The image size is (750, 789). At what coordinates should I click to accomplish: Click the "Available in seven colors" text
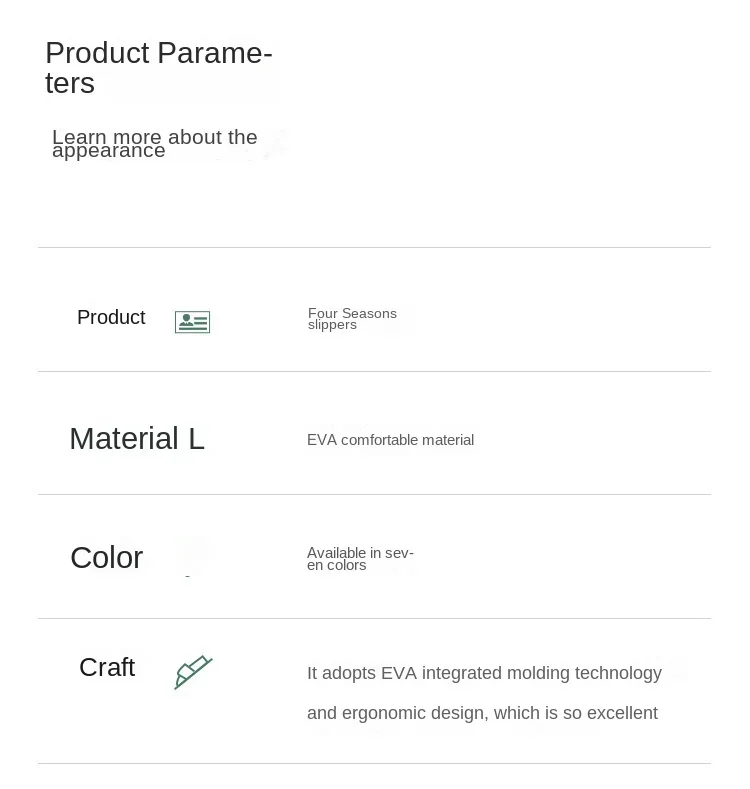click(x=360, y=559)
